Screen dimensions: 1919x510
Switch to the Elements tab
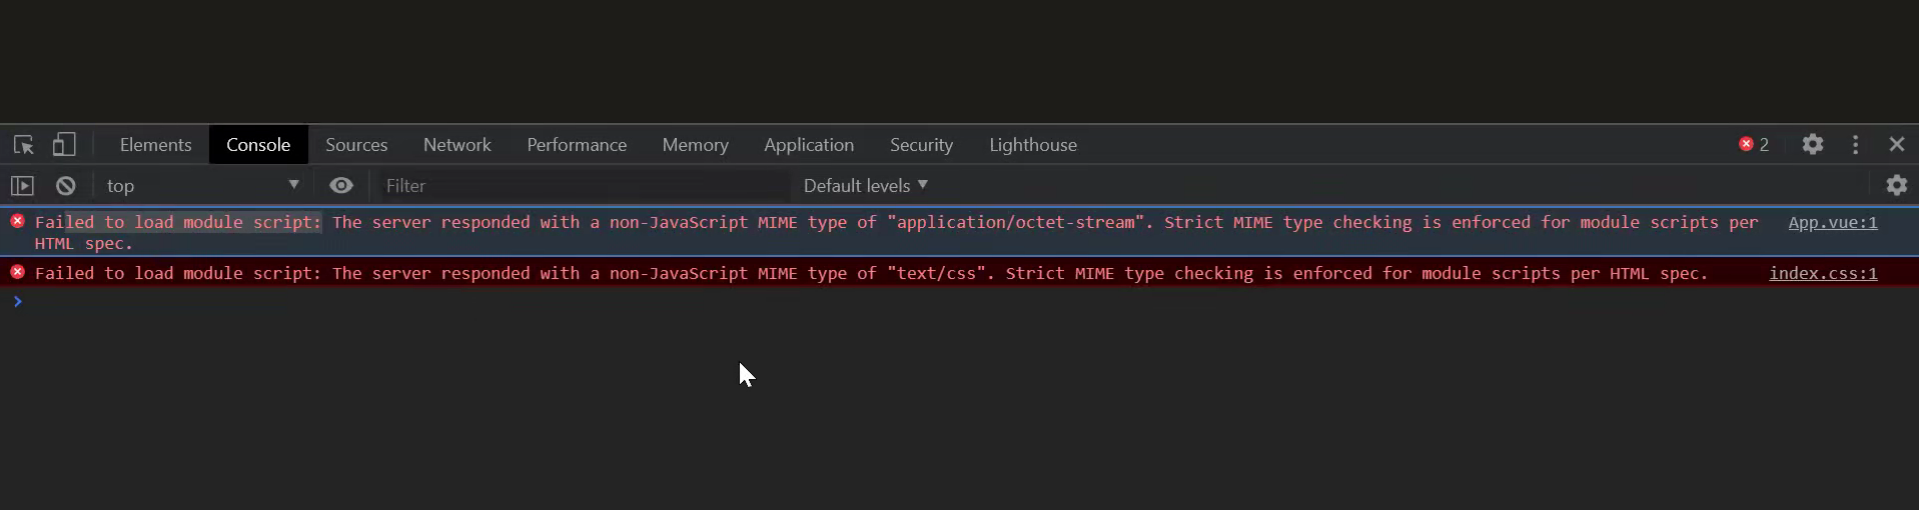[x=155, y=145]
